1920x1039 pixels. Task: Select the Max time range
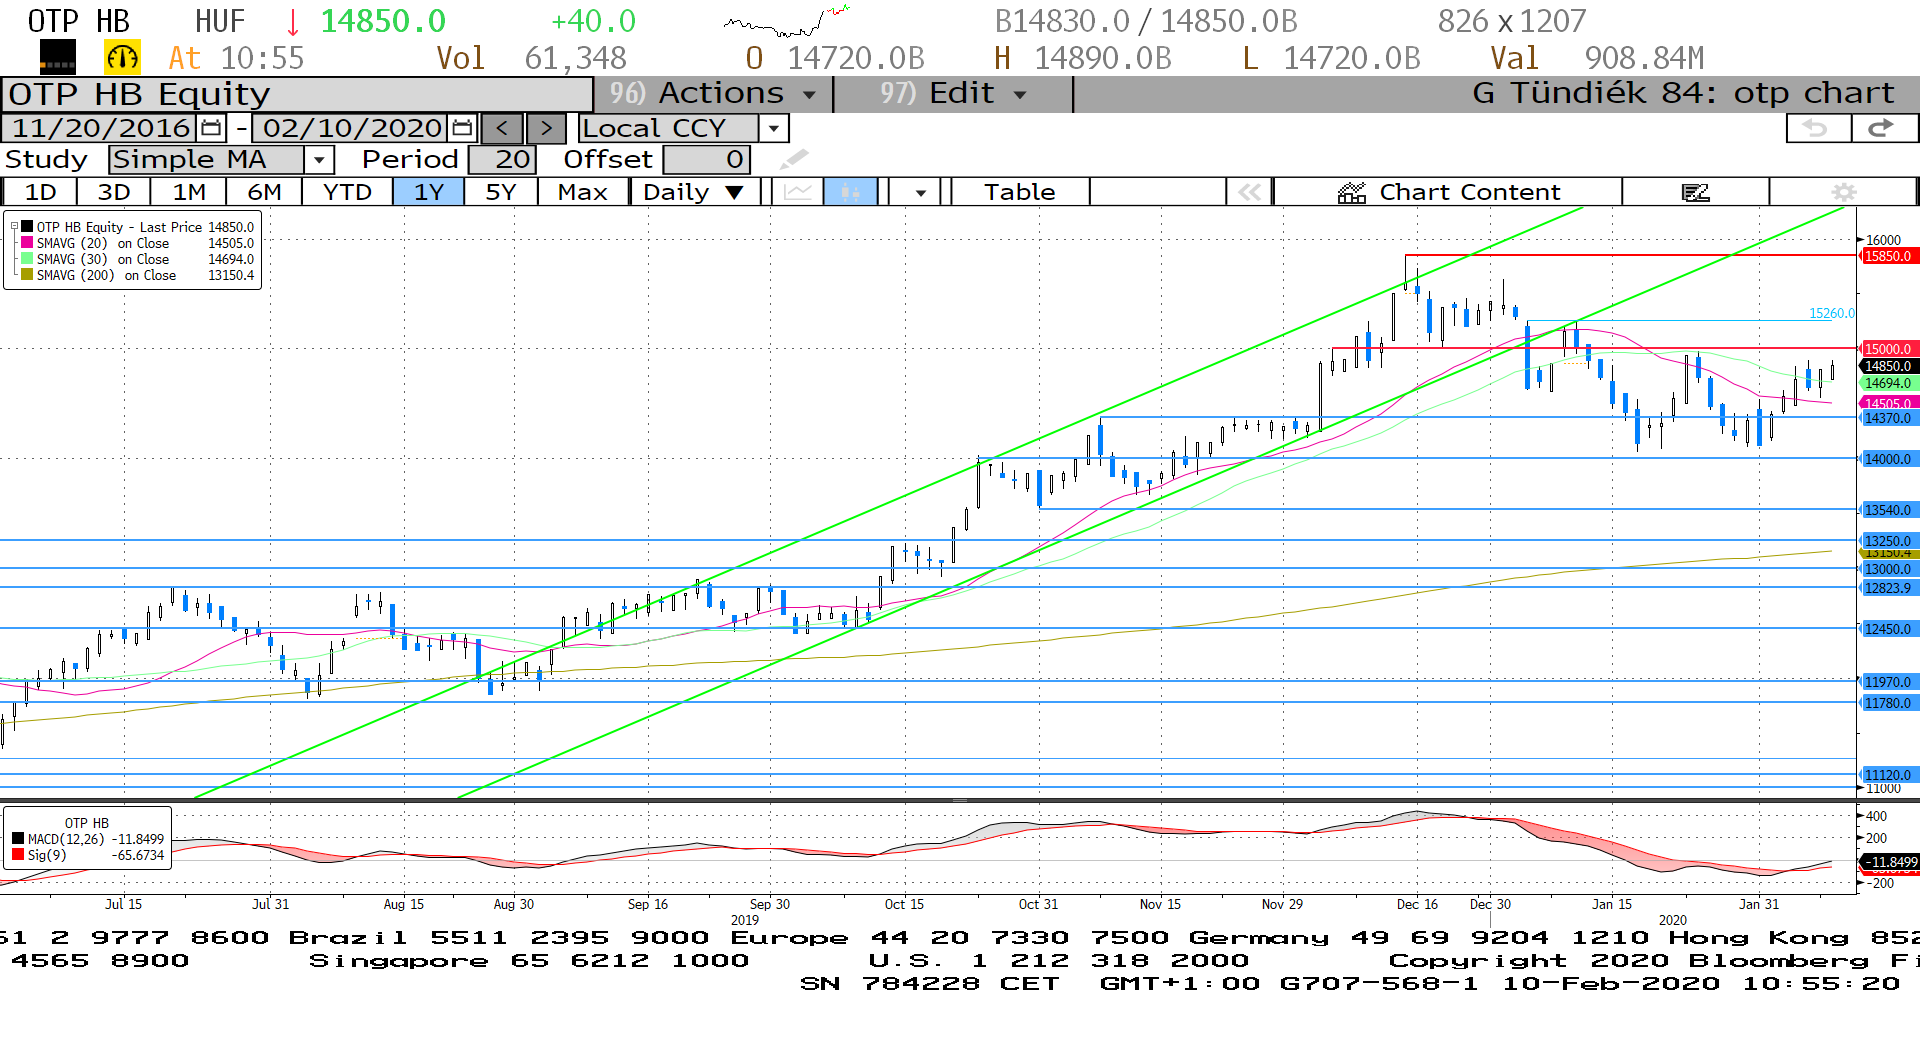[x=583, y=192]
